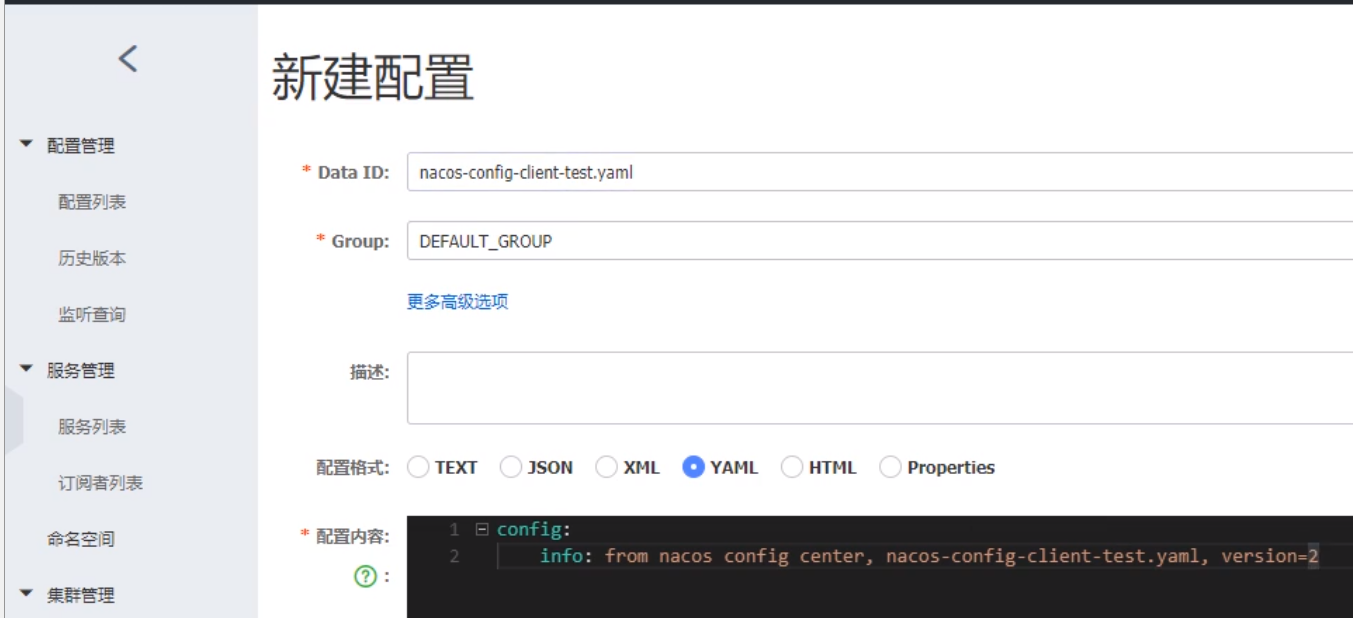Open 监听查询 in the sidebar
Screen dimensions: 1353x618
click(x=92, y=314)
